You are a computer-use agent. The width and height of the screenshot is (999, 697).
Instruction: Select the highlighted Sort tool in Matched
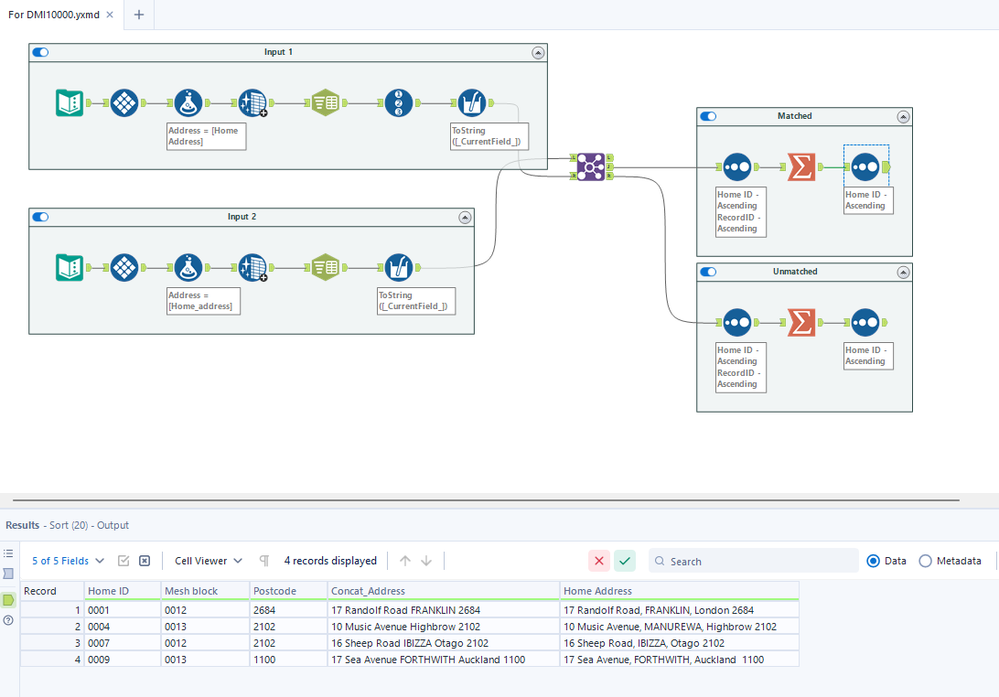pyautogui.click(x=865, y=167)
